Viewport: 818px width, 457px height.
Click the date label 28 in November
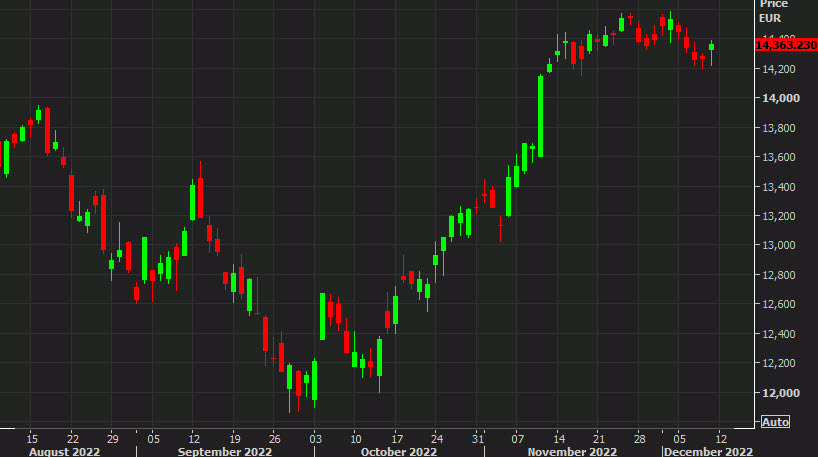640,439
